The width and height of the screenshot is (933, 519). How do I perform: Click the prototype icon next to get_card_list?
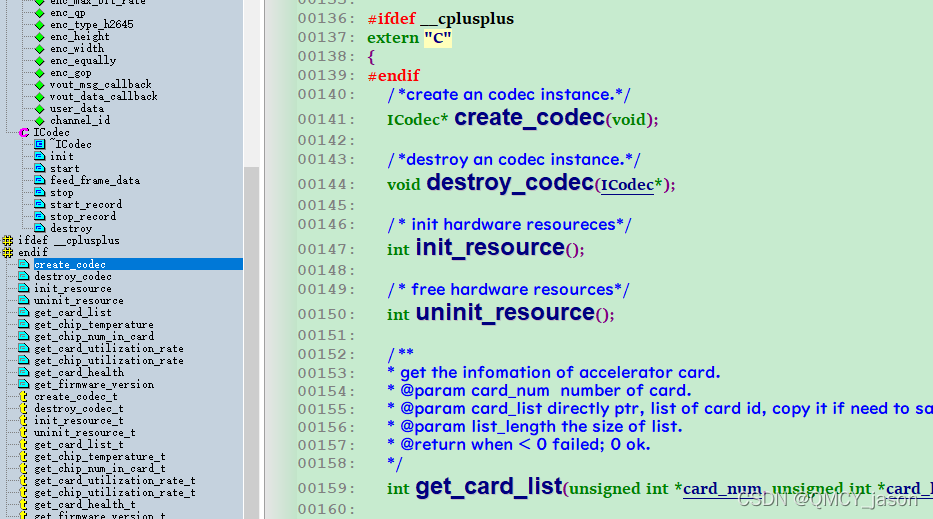(24, 312)
